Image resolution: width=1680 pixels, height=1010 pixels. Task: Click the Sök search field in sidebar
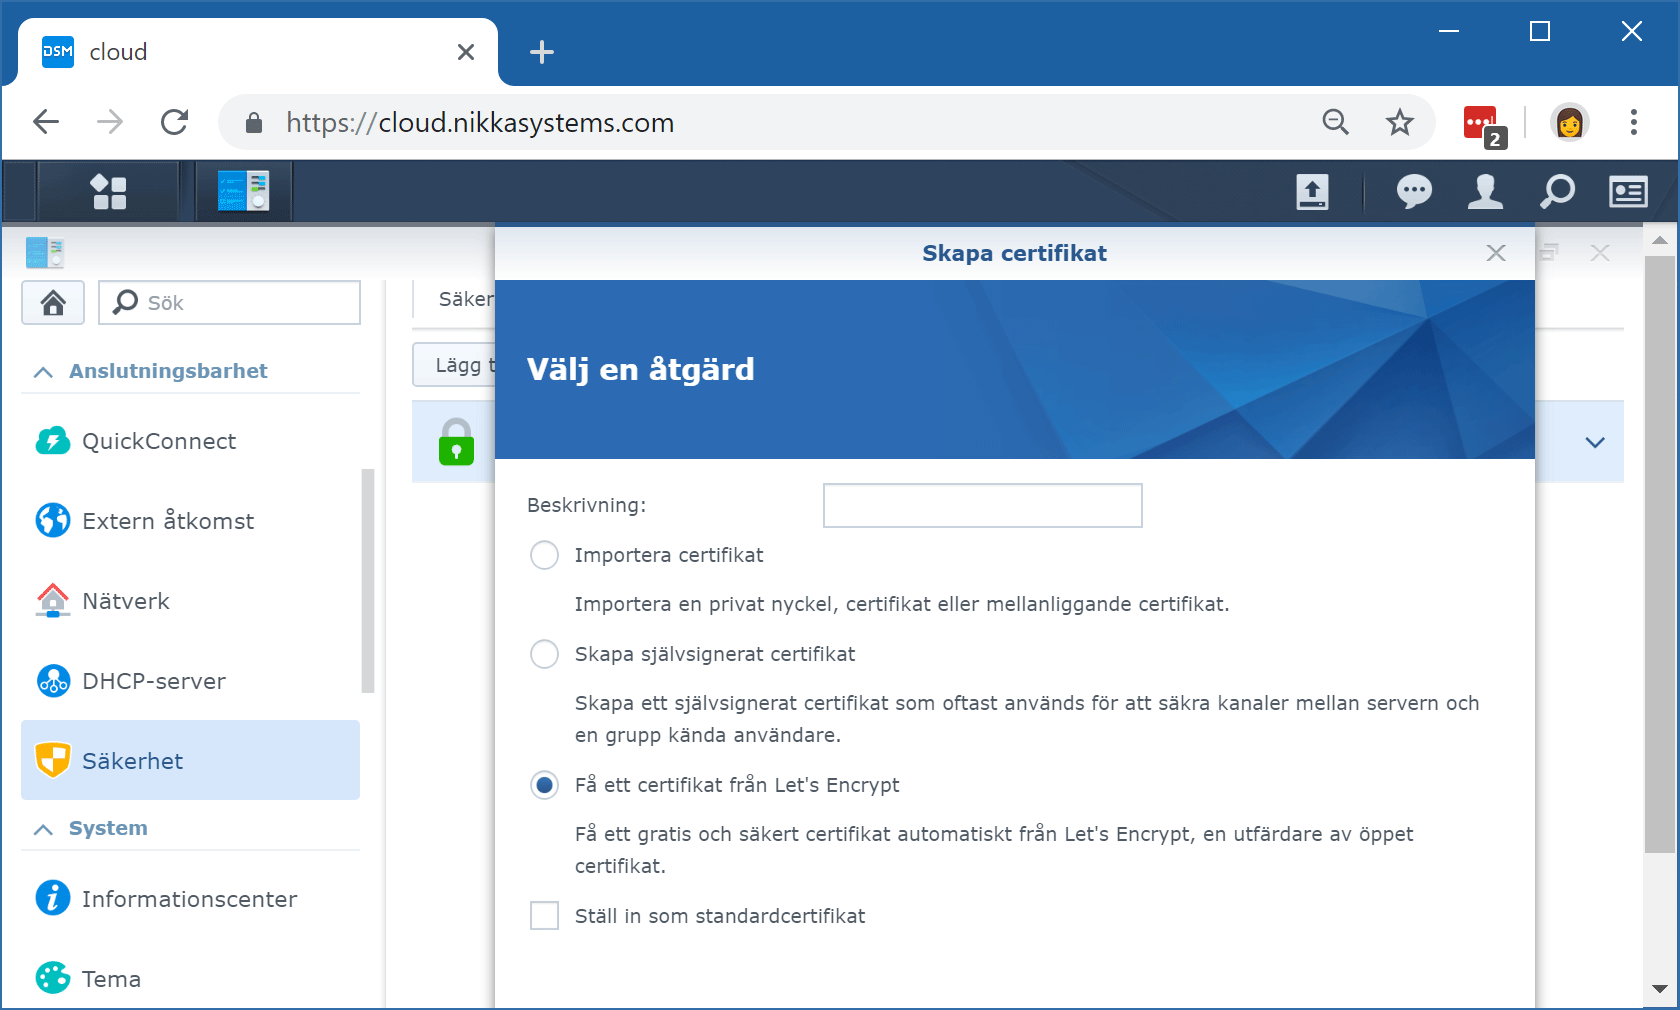[229, 302]
